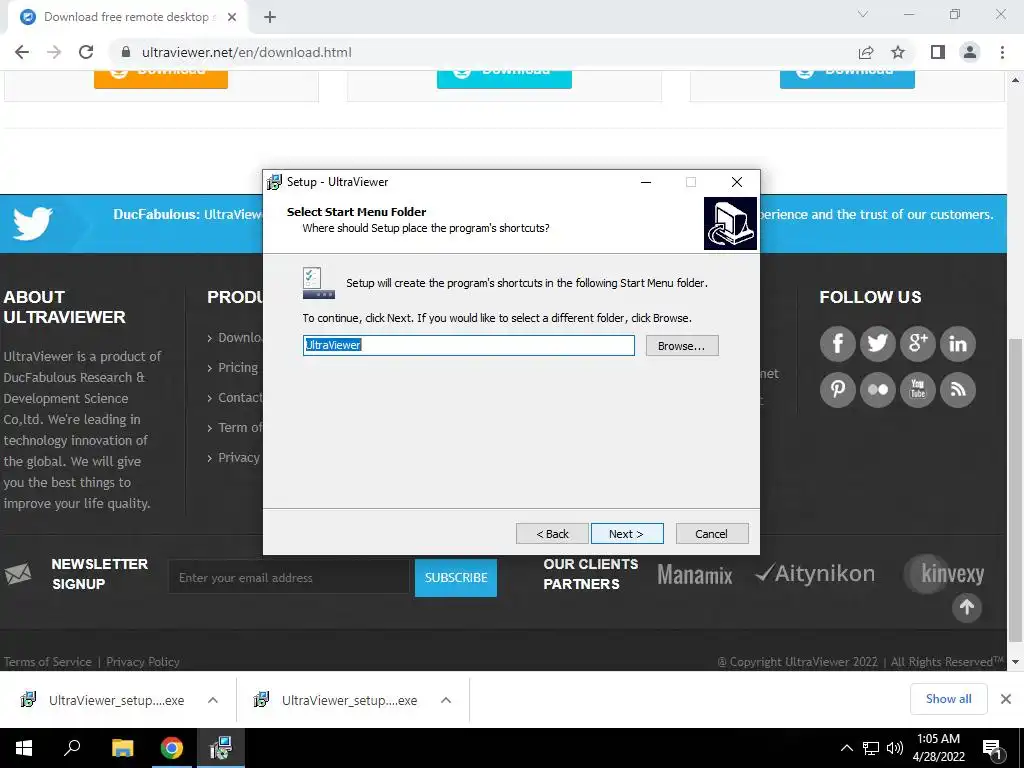The width and height of the screenshot is (1024, 768).
Task: Open Chrome three-dot menu
Action: pyautogui.click(x=1002, y=52)
